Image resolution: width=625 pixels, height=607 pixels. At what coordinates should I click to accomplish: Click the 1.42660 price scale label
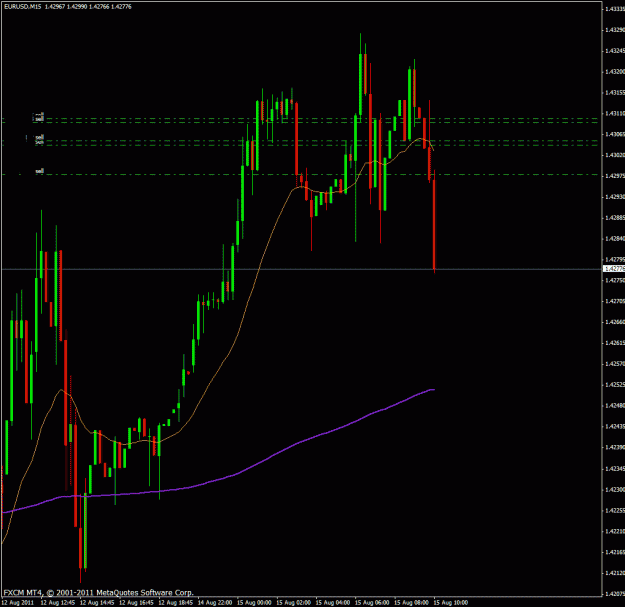pyautogui.click(x=615, y=322)
